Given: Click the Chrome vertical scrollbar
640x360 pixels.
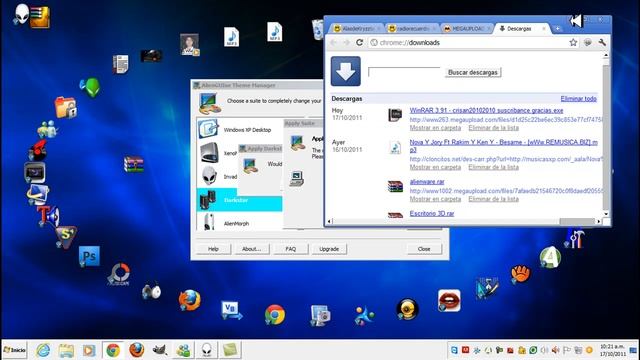Looking at the screenshot, I should coord(606,135).
